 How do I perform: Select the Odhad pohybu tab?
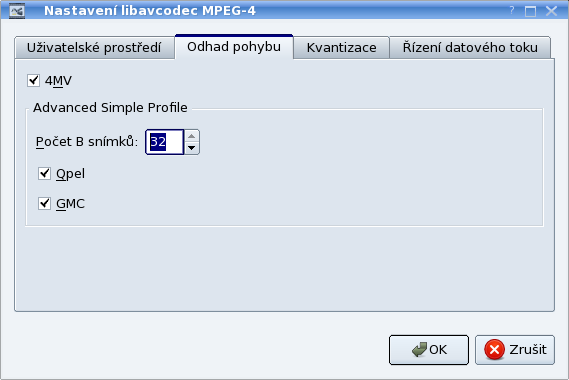pos(234,47)
